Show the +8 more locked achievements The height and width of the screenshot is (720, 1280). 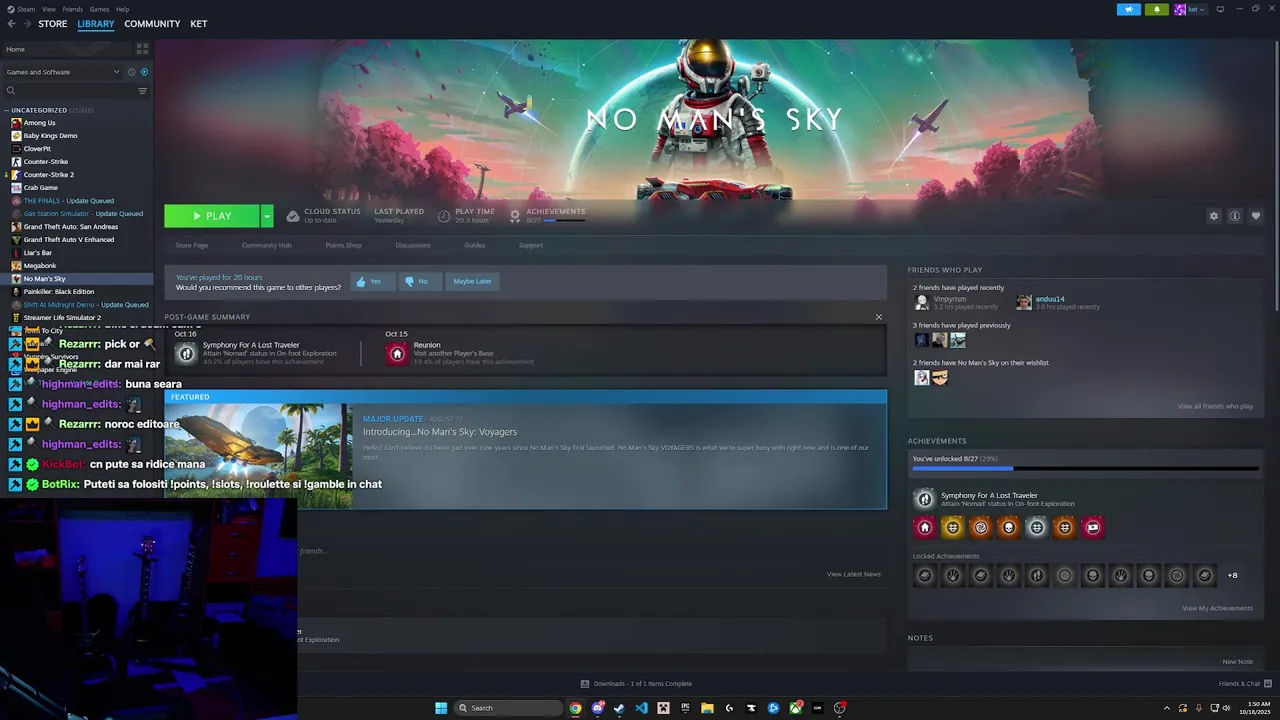1232,575
